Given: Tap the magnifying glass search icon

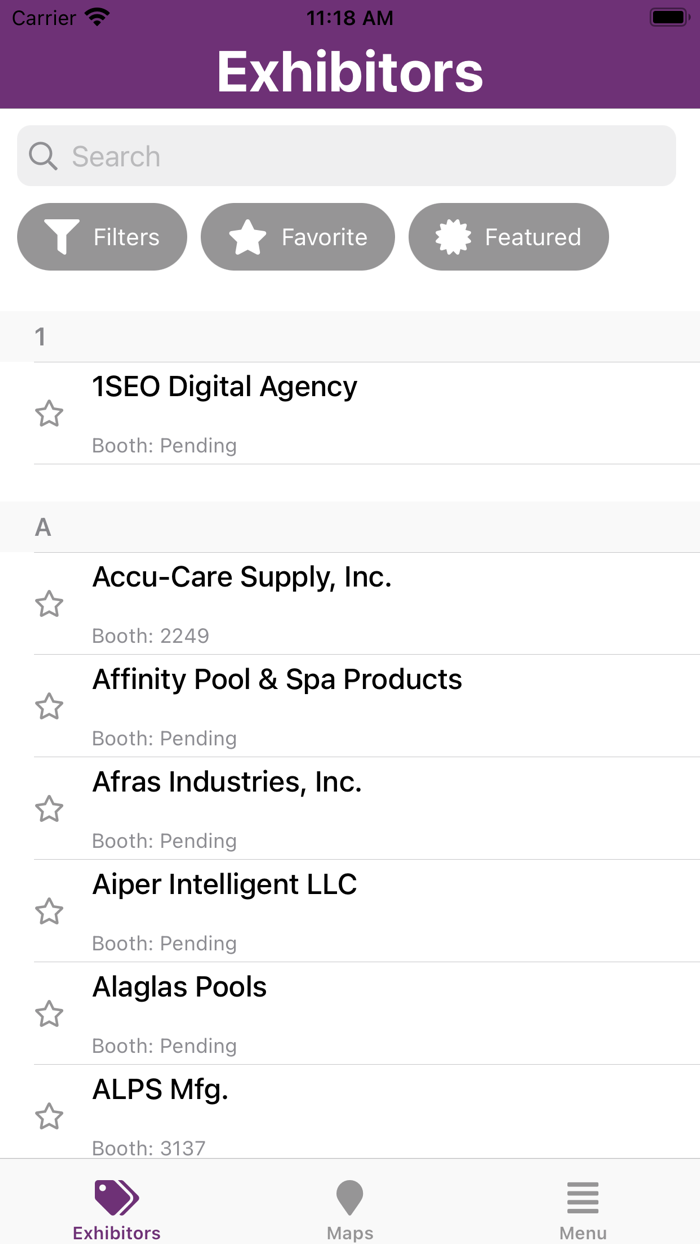Looking at the screenshot, I should [43, 156].
